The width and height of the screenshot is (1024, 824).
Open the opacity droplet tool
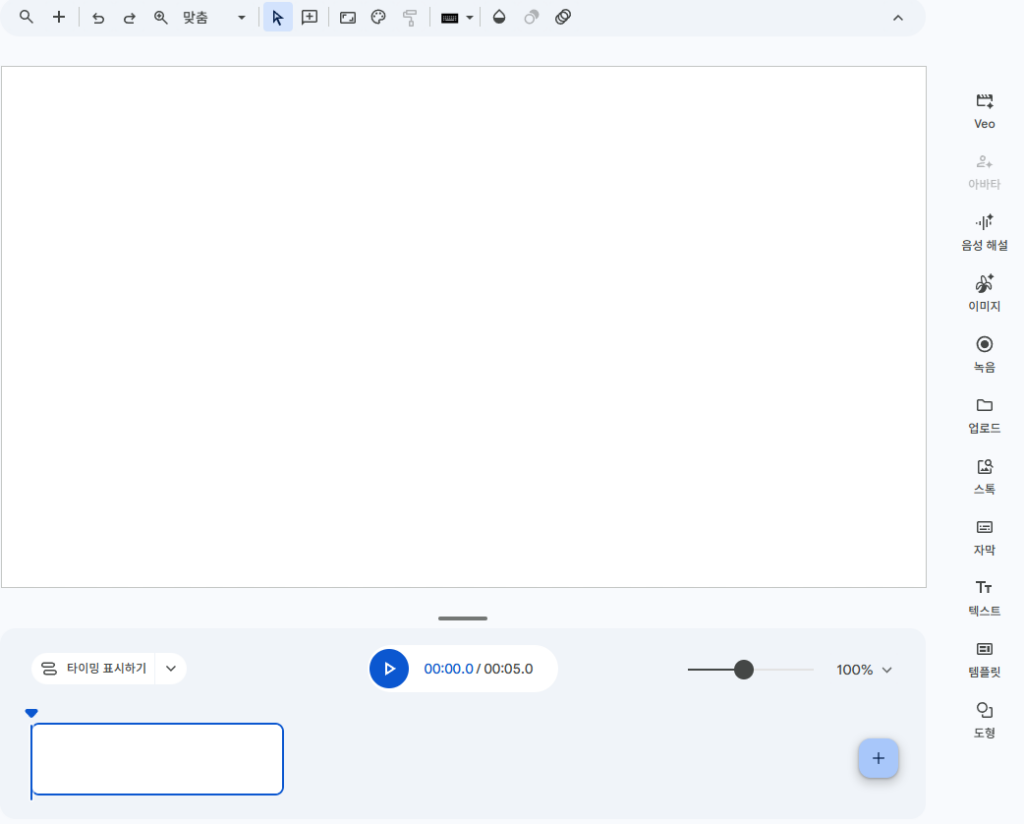coord(499,17)
